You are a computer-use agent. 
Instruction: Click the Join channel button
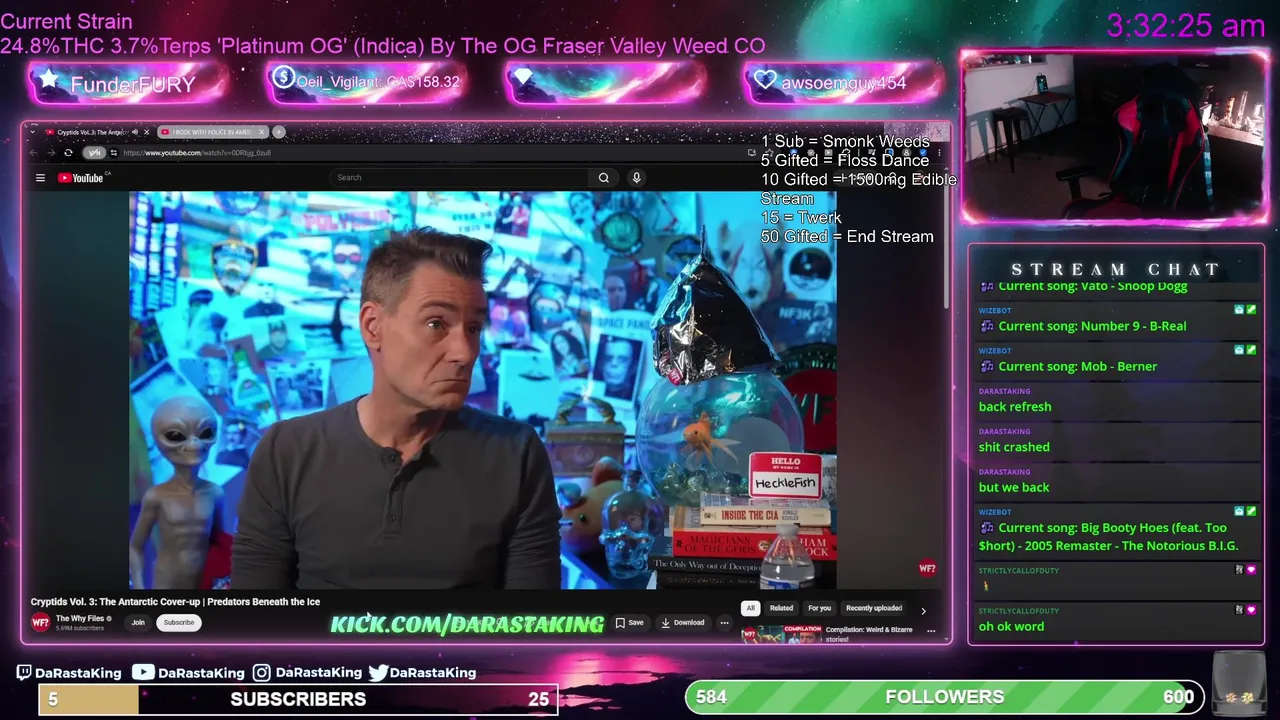(x=138, y=622)
